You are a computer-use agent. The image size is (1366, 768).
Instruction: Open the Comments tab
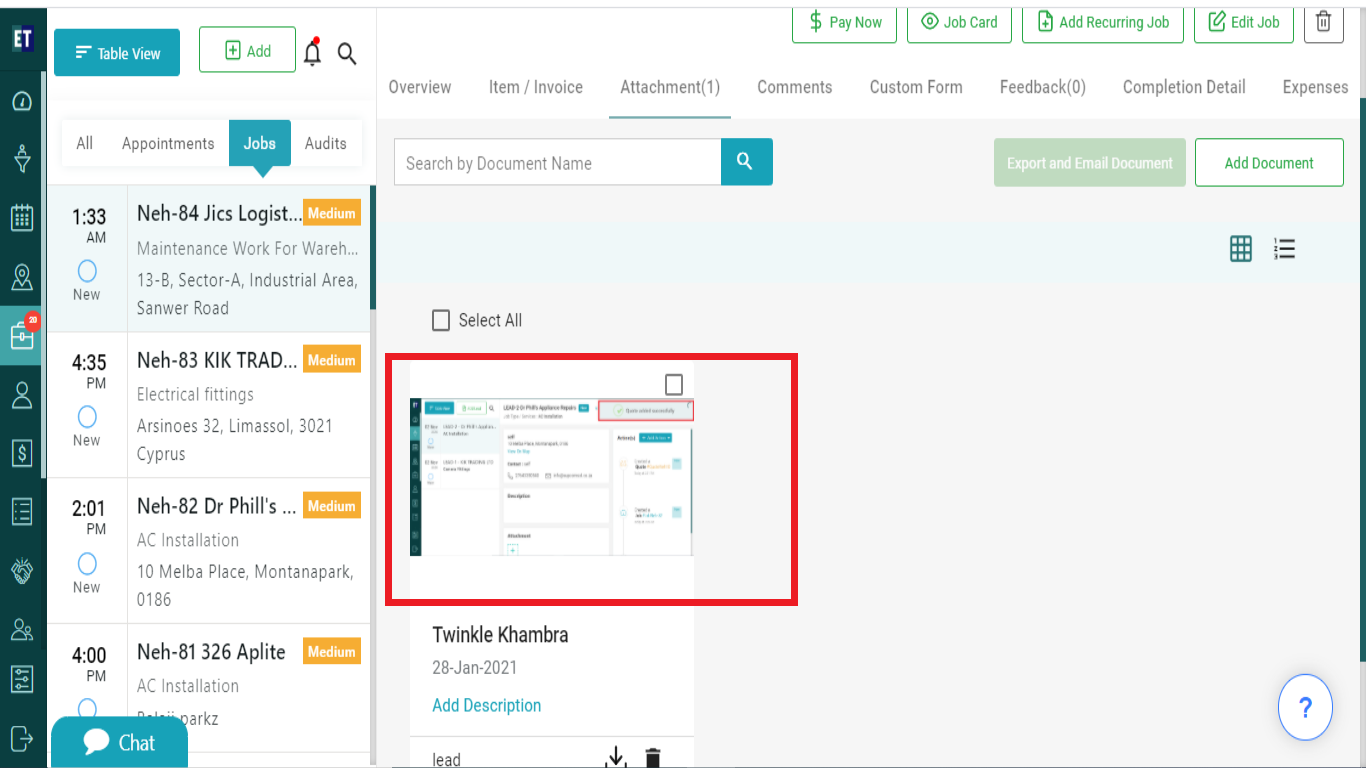click(795, 87)
